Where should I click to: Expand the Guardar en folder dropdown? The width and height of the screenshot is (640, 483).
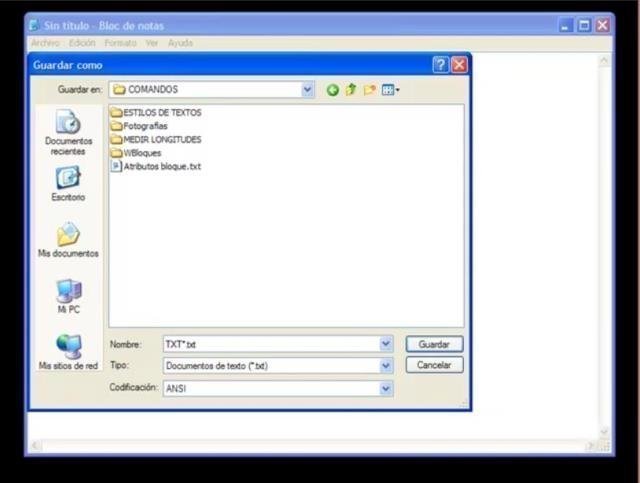coord(307,89)
